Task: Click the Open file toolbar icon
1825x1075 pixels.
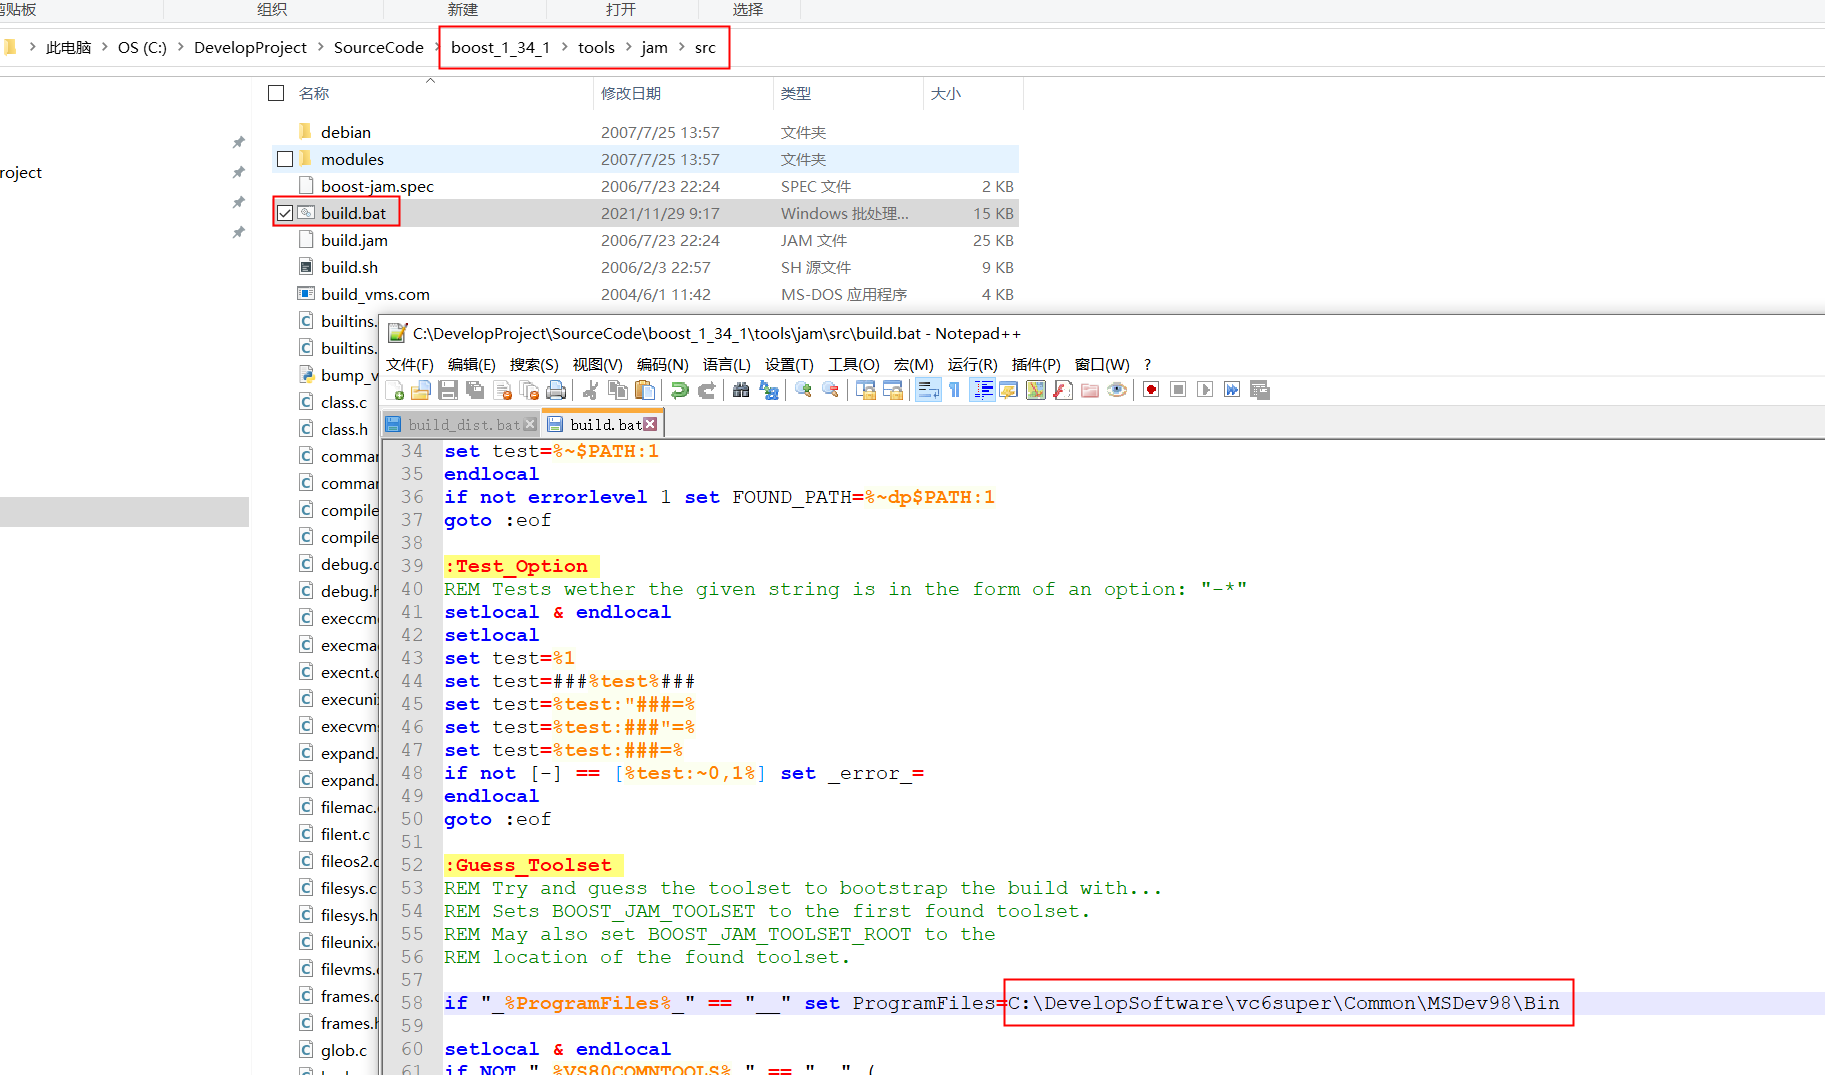Action: (x=421, y=390)
